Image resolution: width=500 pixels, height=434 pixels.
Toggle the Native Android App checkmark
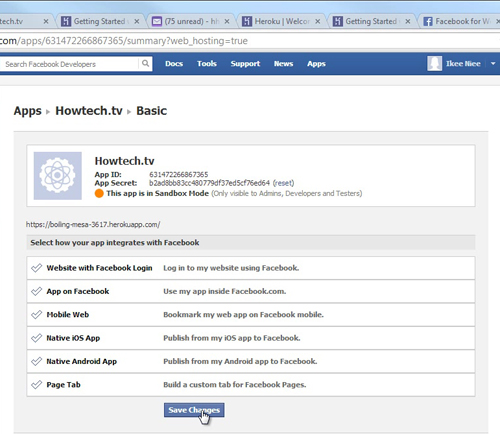[x=36, y=361]
